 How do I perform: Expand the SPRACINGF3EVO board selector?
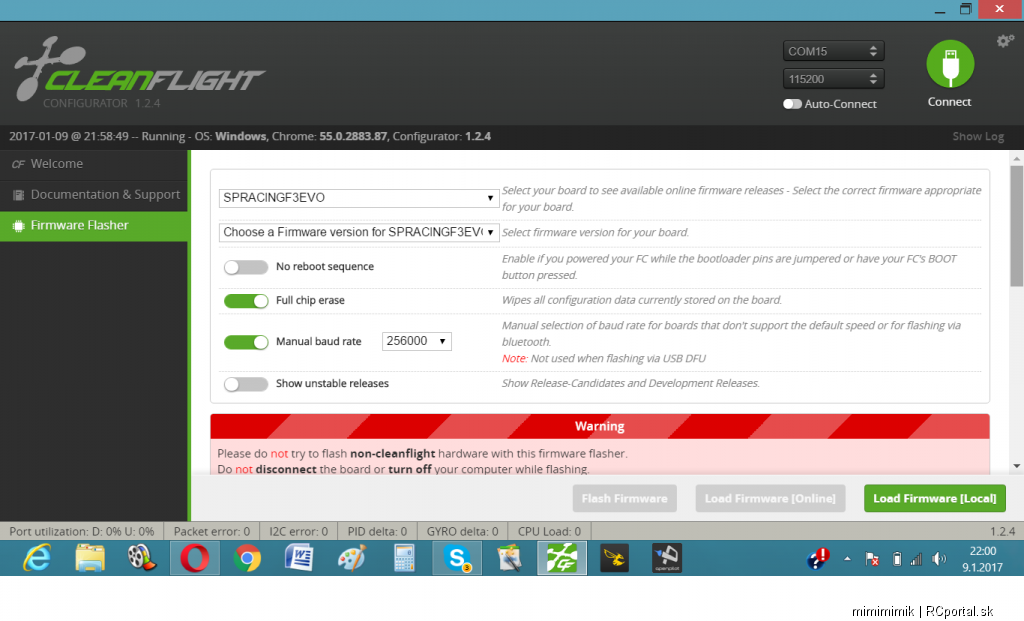(359, 198)
